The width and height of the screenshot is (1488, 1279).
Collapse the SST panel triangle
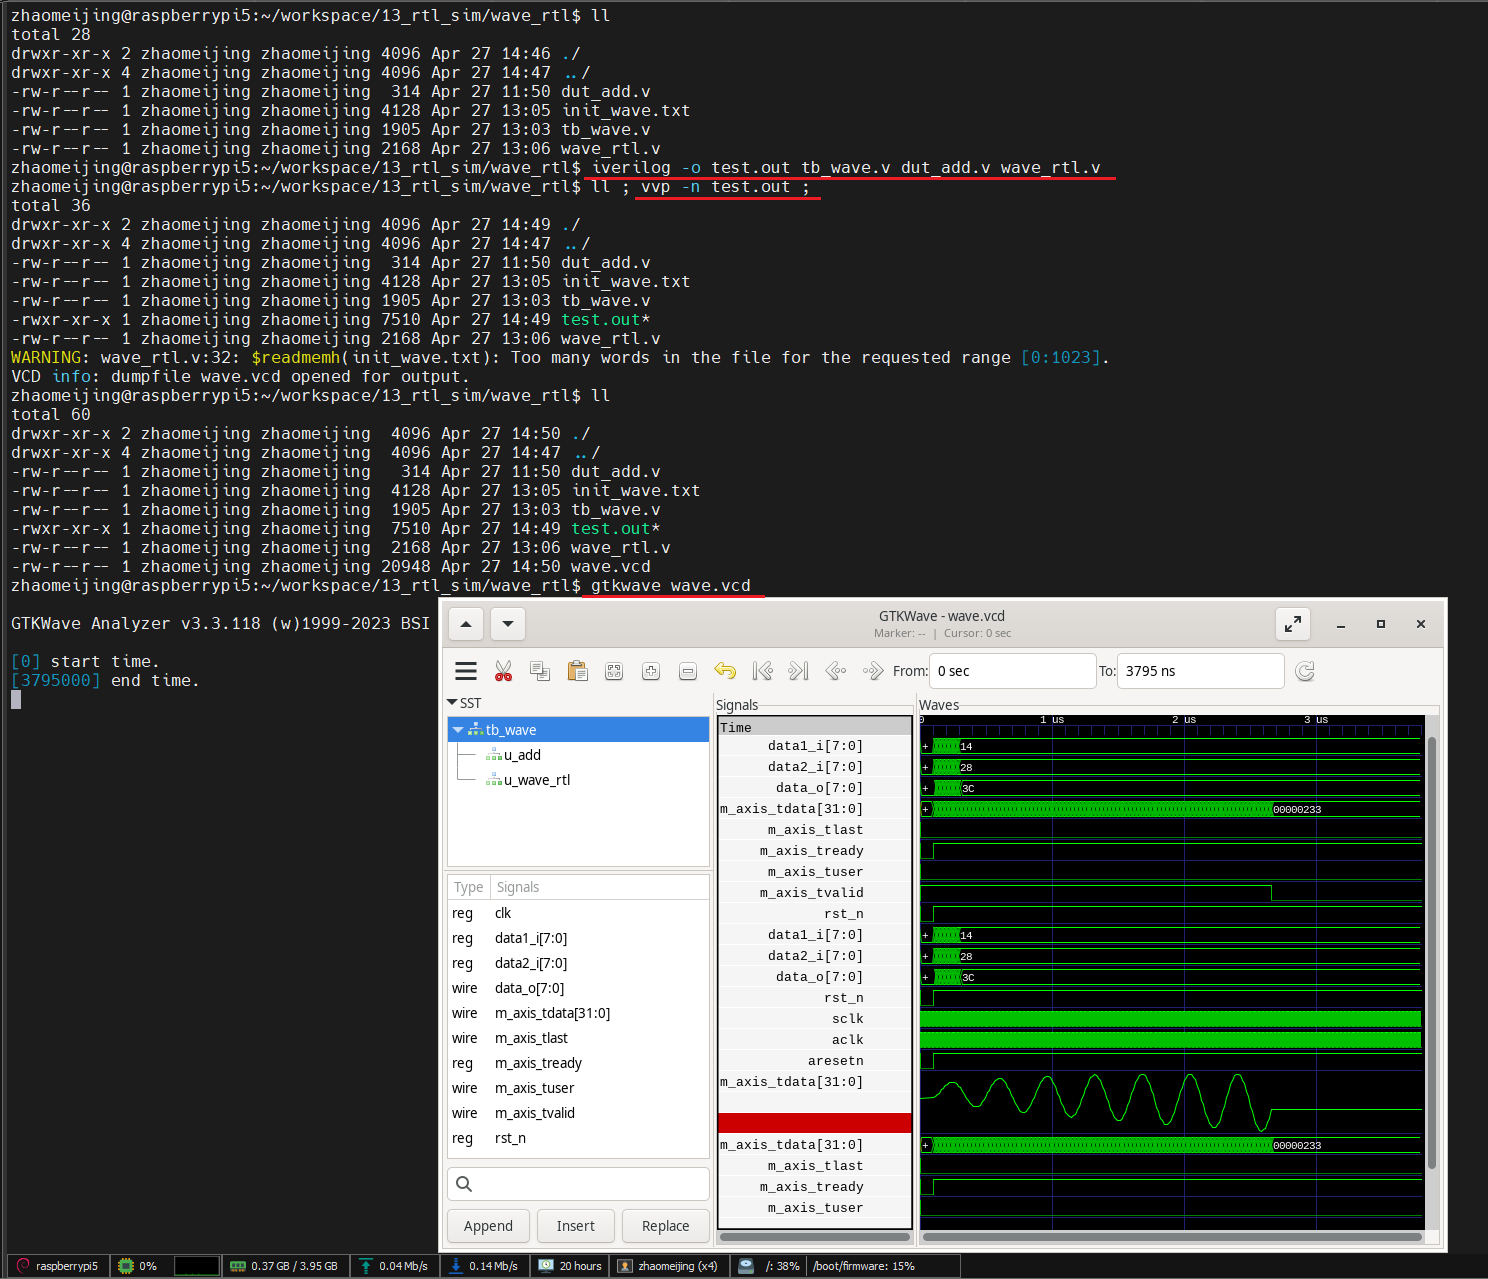(452, 703)
